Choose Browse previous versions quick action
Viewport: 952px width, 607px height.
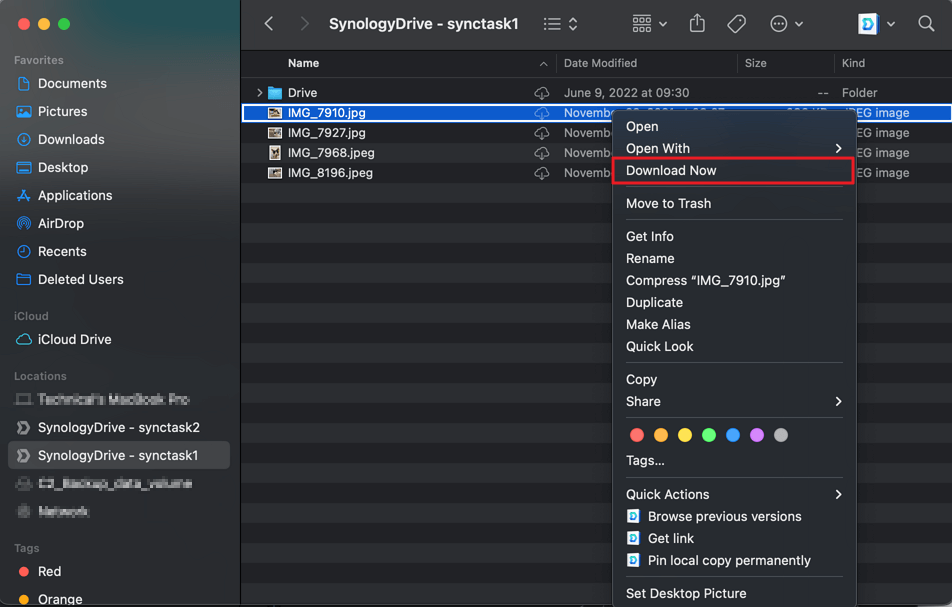tap(724, 516)
